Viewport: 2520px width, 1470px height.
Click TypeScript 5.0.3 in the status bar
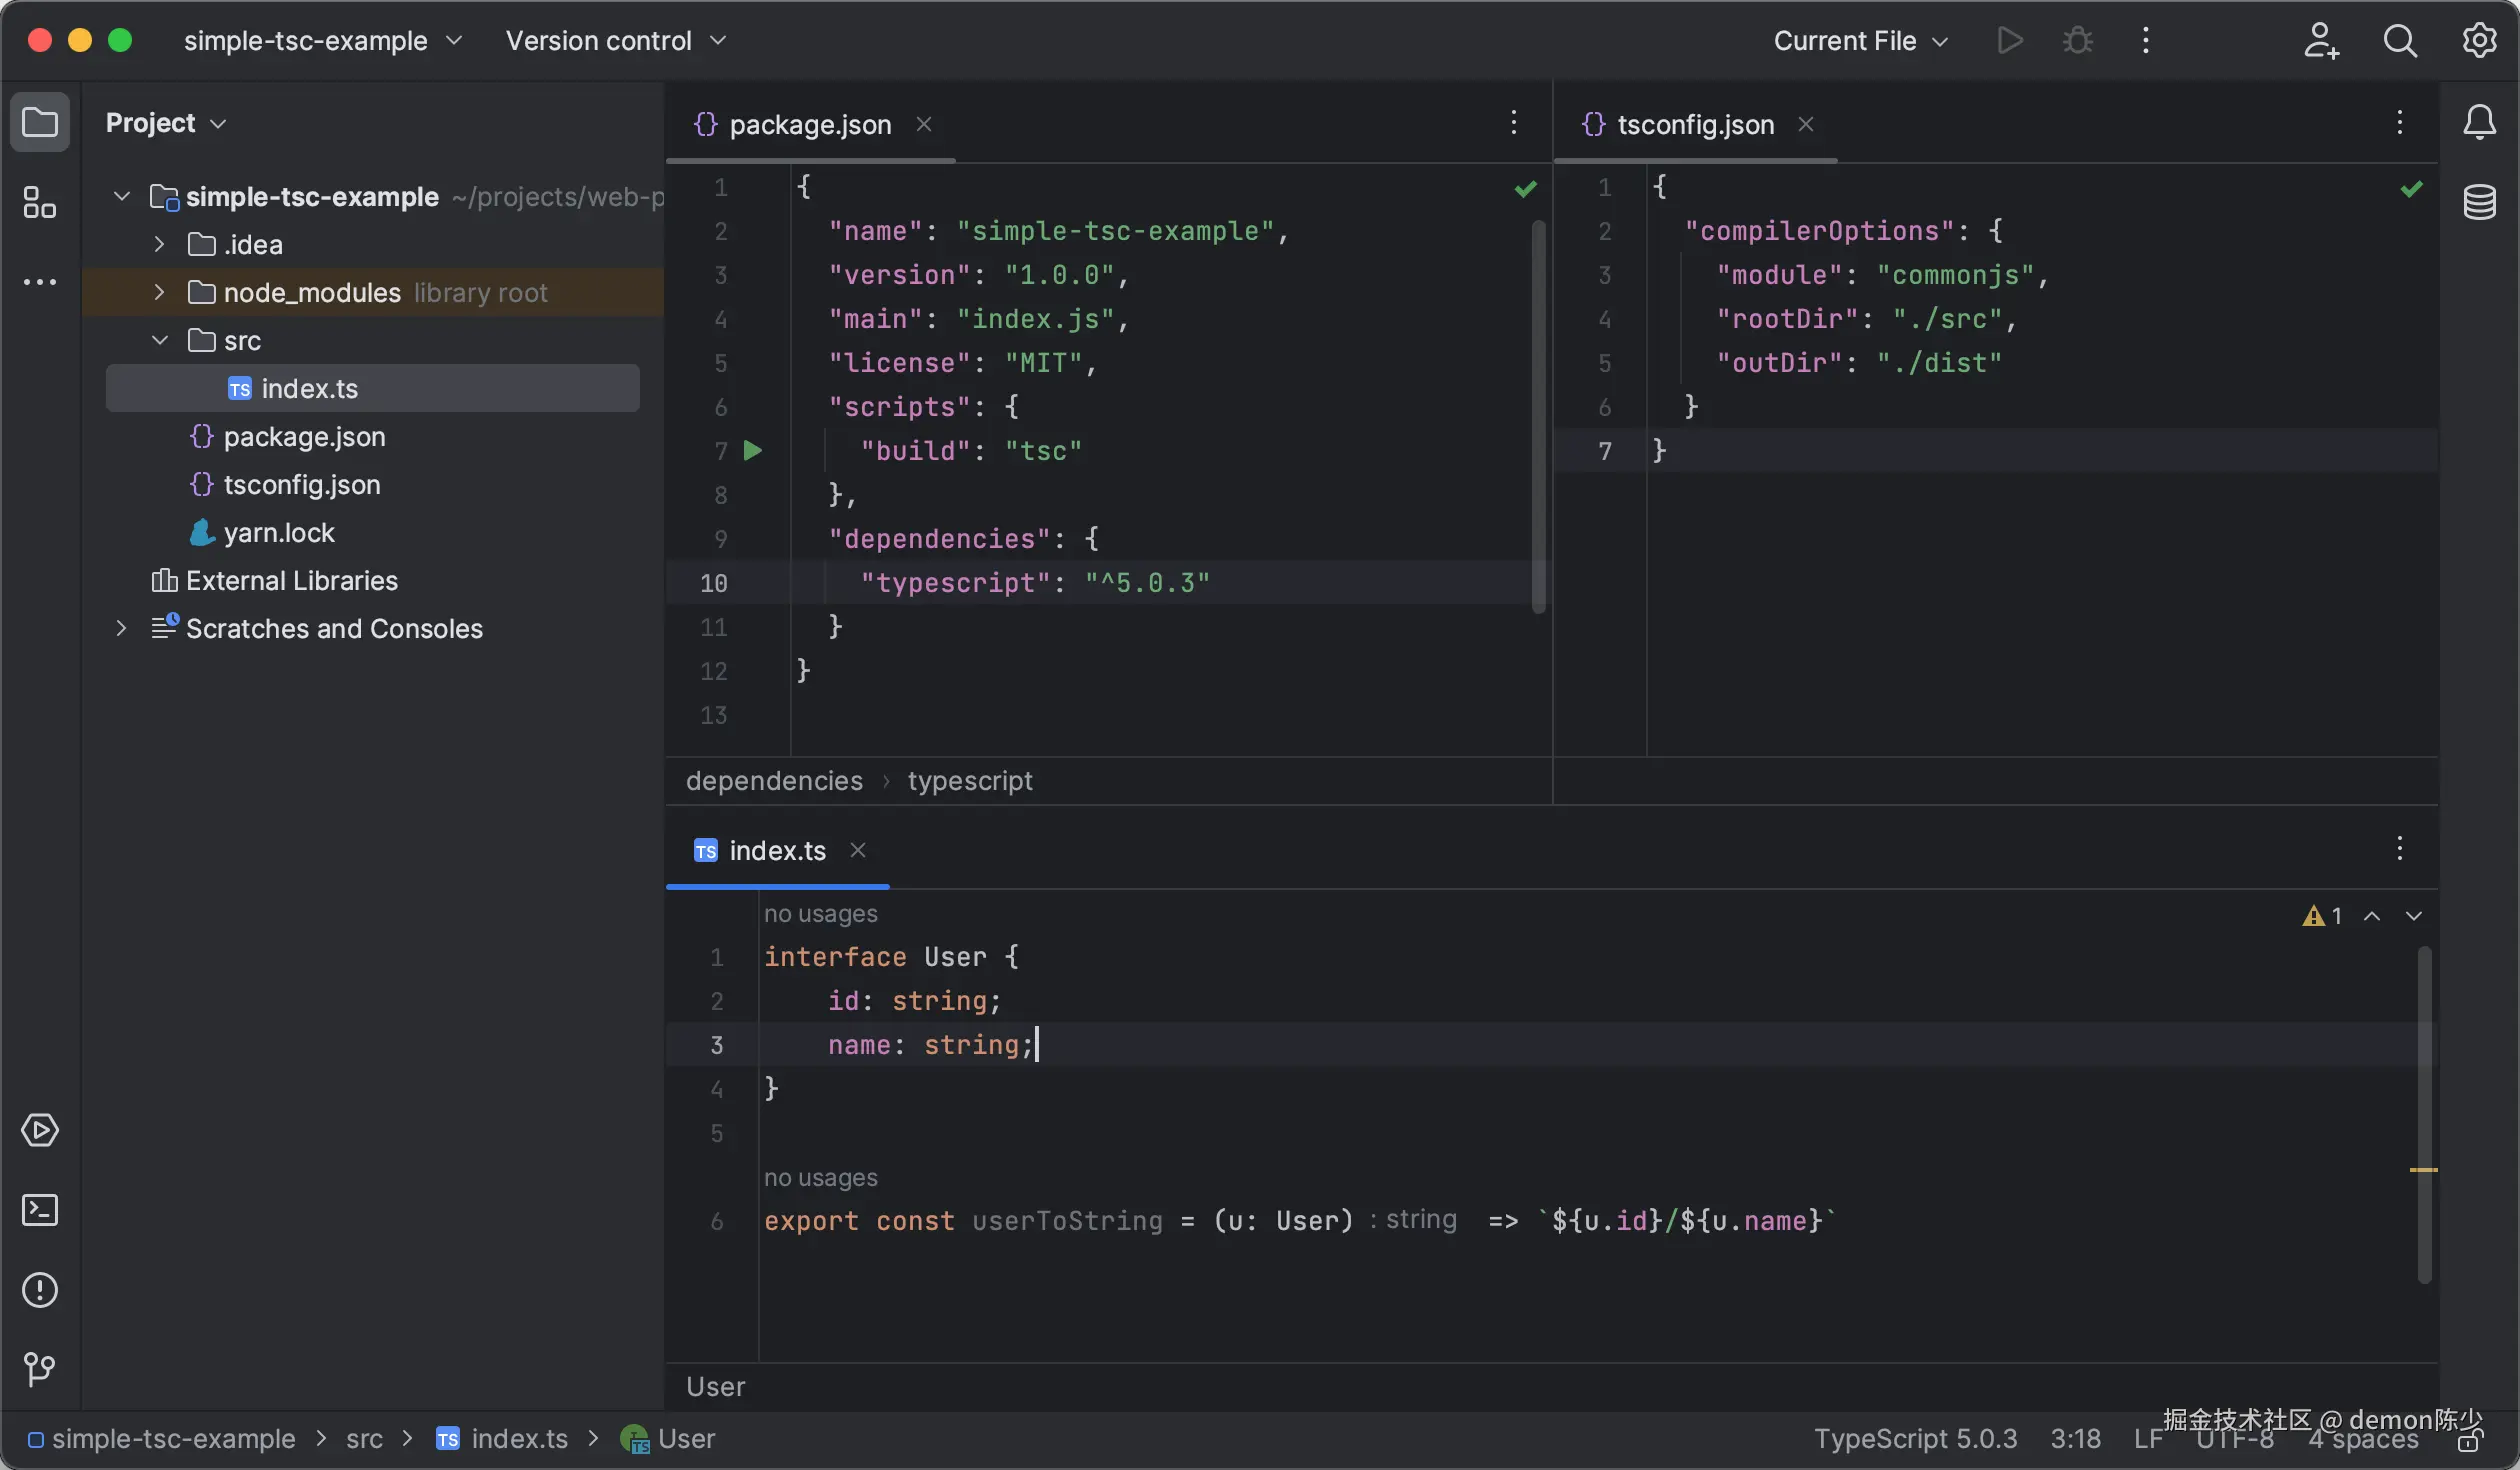pos(1915,1439)
